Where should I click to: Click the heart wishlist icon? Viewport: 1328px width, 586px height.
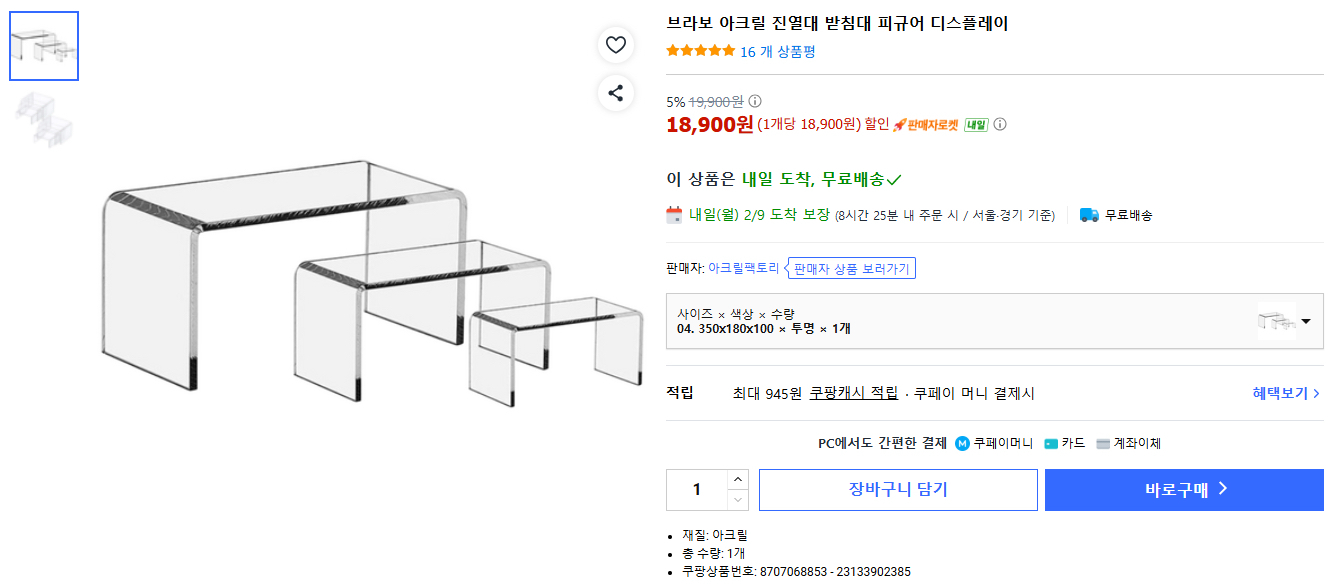[616, 44]
